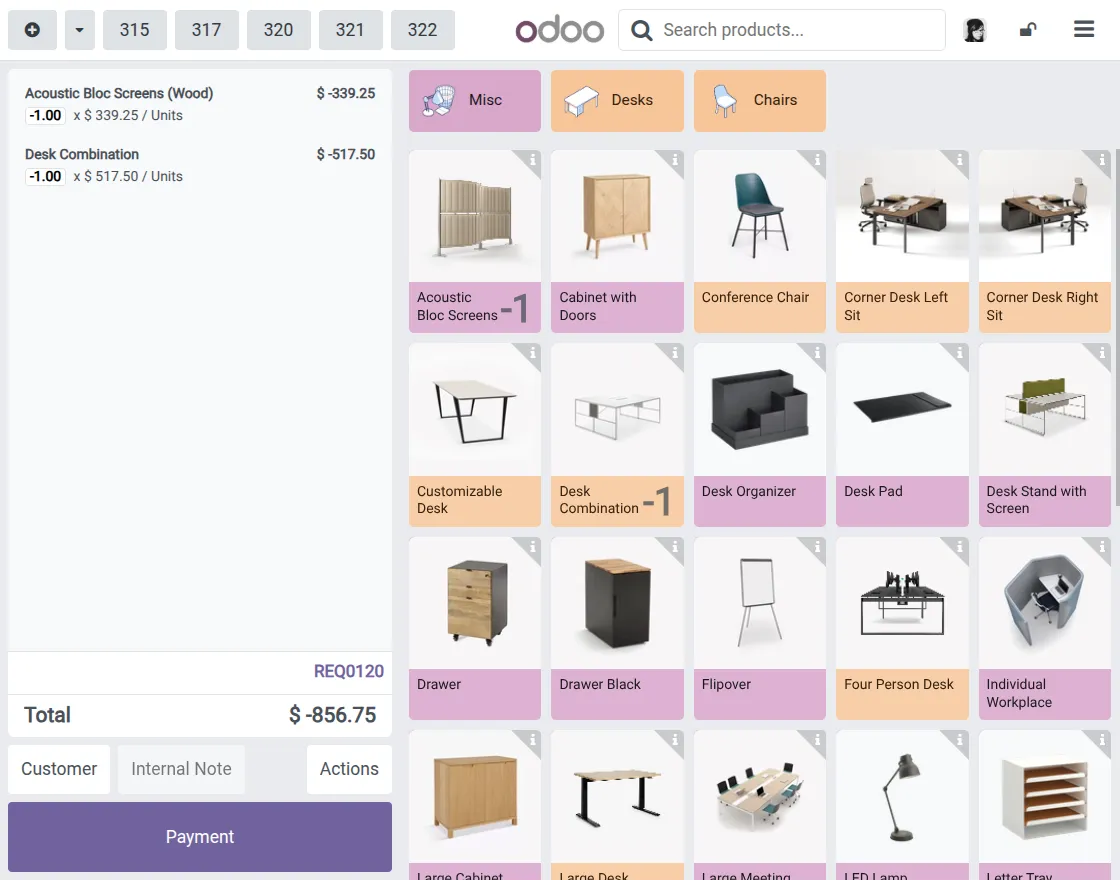Expand the orders dropdown arrow

tap(79, 30)
